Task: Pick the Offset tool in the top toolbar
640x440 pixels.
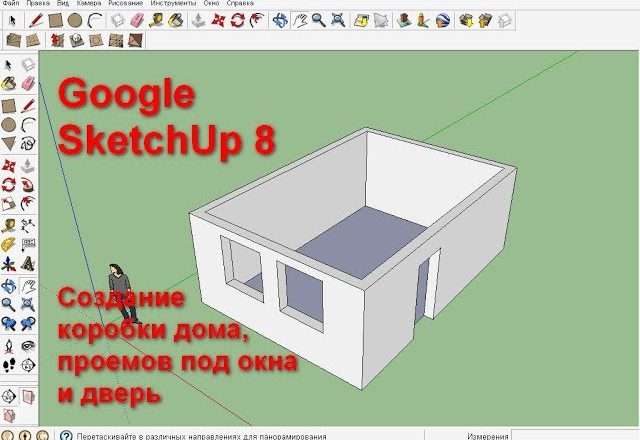Action: click(257, 20)
